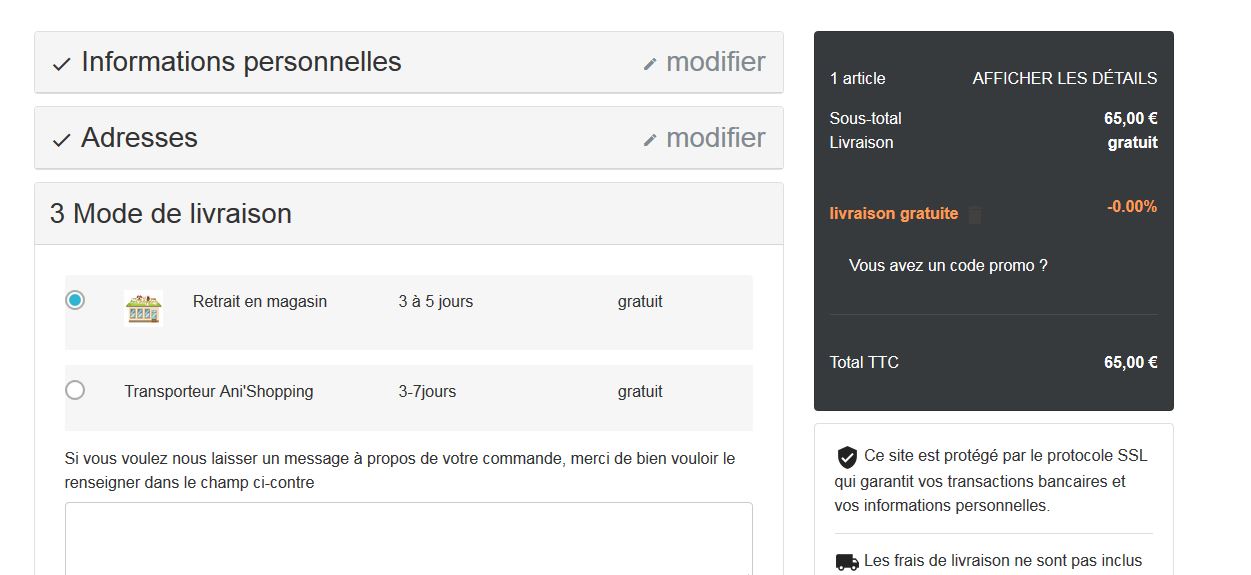This screenshot has width=1251, height=575.
Task: Select Transporteur Ani'Shopping radio button
Action: pos(75,390)
